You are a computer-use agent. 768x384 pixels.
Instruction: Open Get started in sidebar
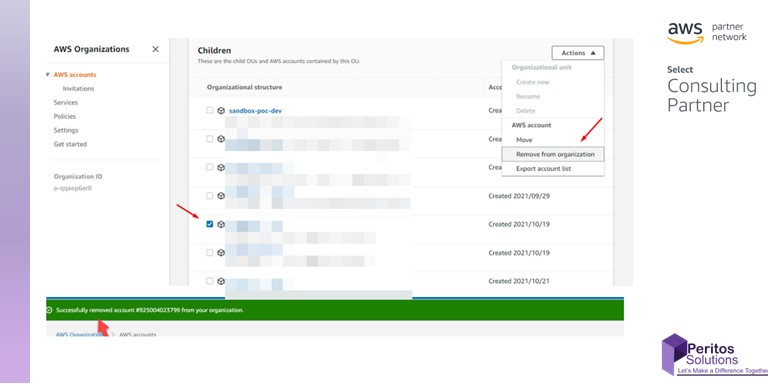70,144
